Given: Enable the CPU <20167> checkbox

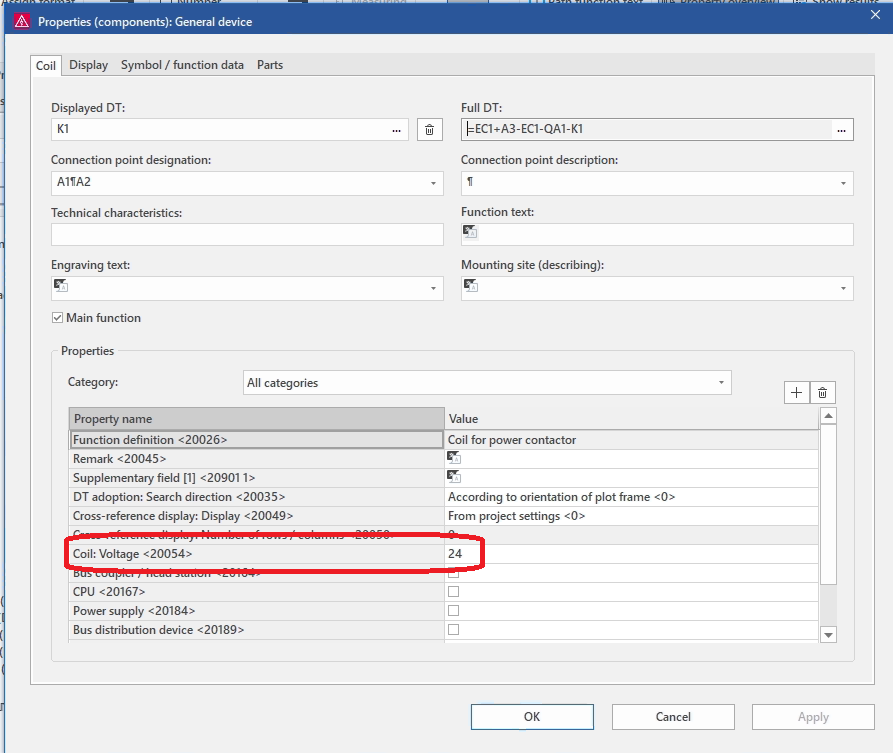Looking at the screenshot, I should point(454,592).
